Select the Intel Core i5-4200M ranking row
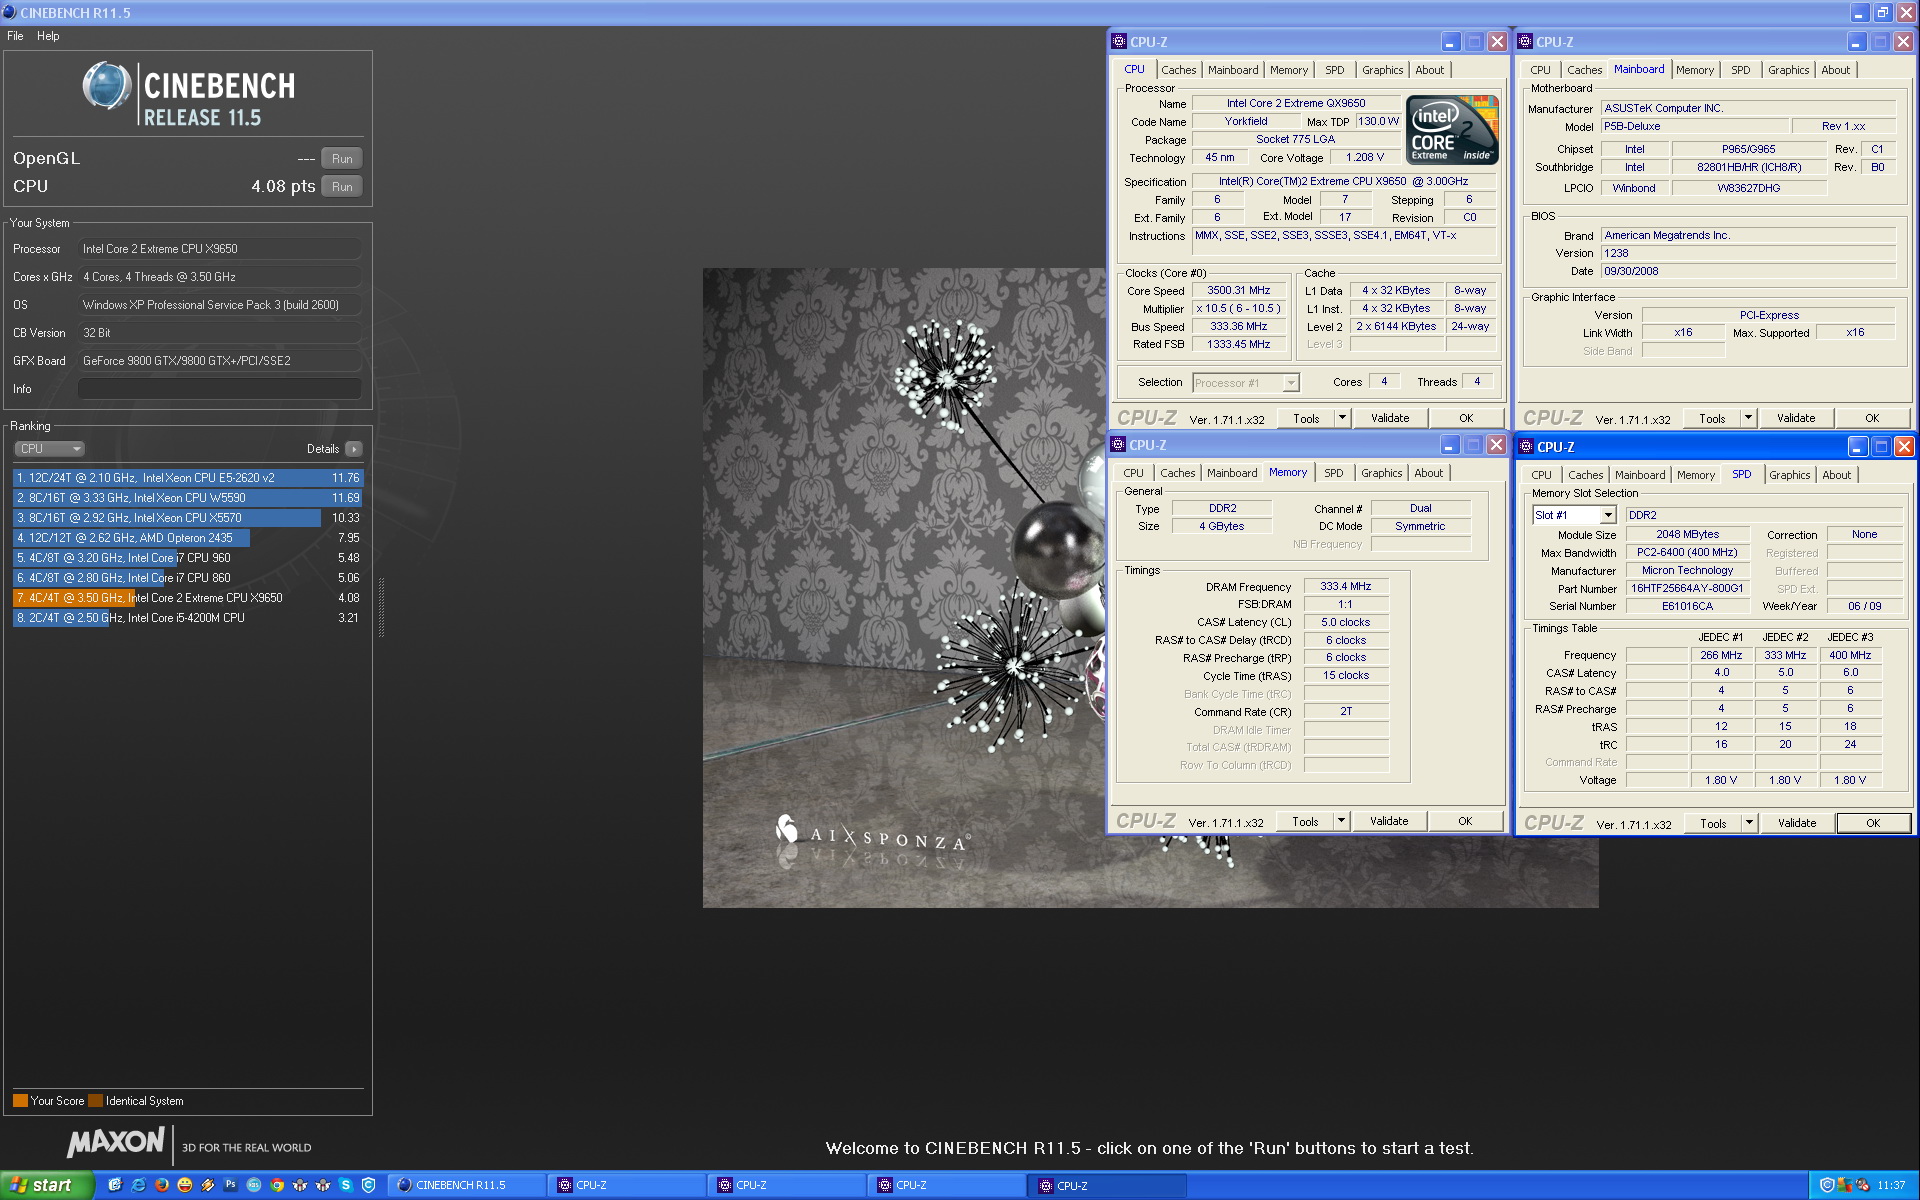Image resolution: width=1920 pixels, height=1200 pixels. coord(188,618)
